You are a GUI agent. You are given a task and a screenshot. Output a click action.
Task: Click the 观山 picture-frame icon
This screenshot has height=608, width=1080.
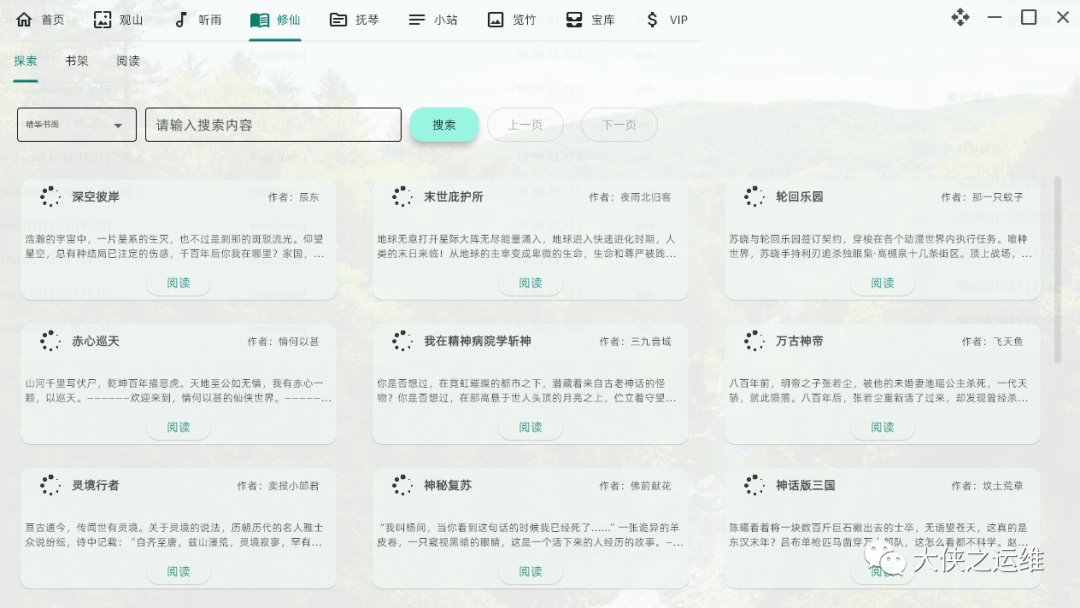click(102, 19)
